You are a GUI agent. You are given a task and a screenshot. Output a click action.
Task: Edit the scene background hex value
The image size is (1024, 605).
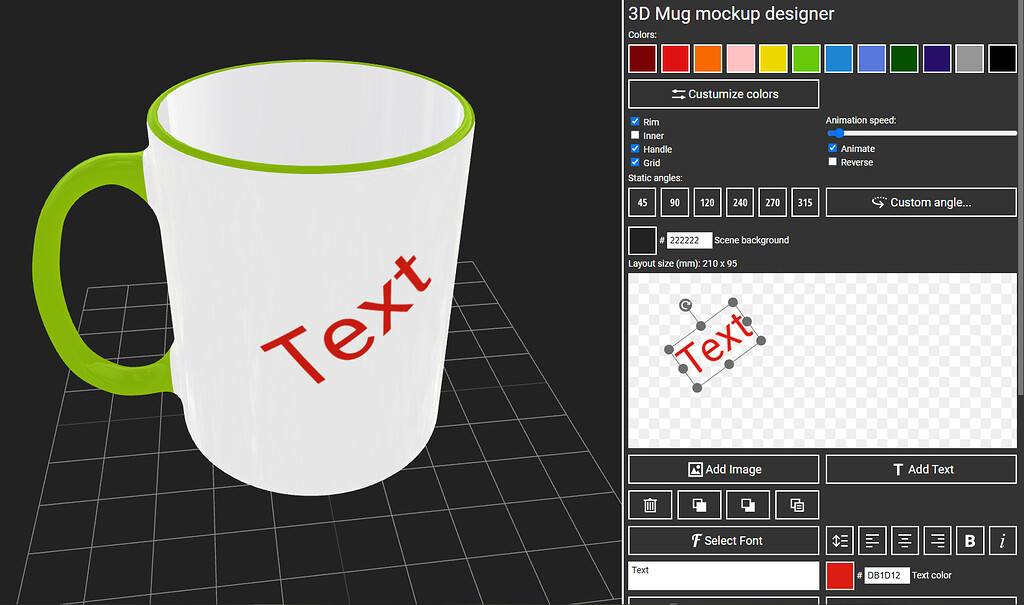pos(687,240)
